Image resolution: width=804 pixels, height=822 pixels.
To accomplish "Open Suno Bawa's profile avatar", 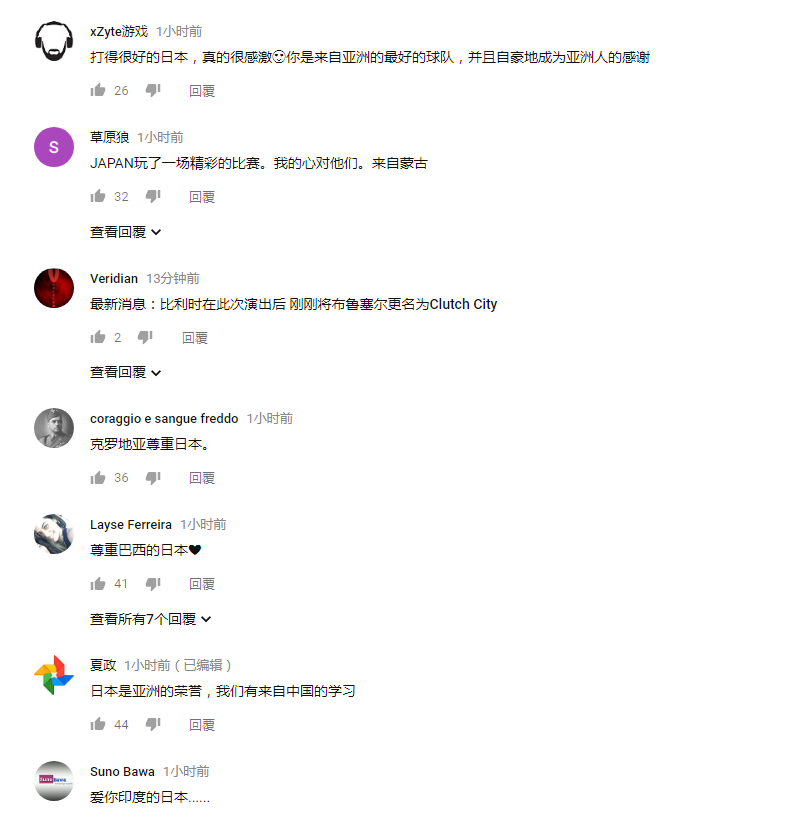I will point(54,781).
